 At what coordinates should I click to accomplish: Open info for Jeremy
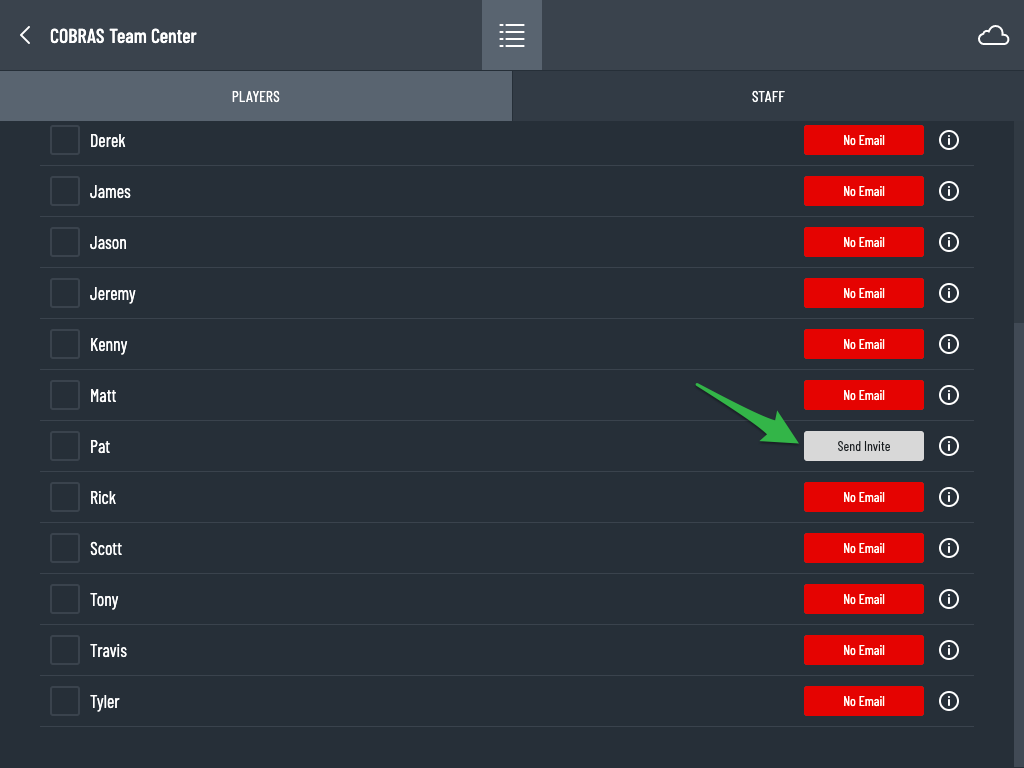[x=949, y=293]
